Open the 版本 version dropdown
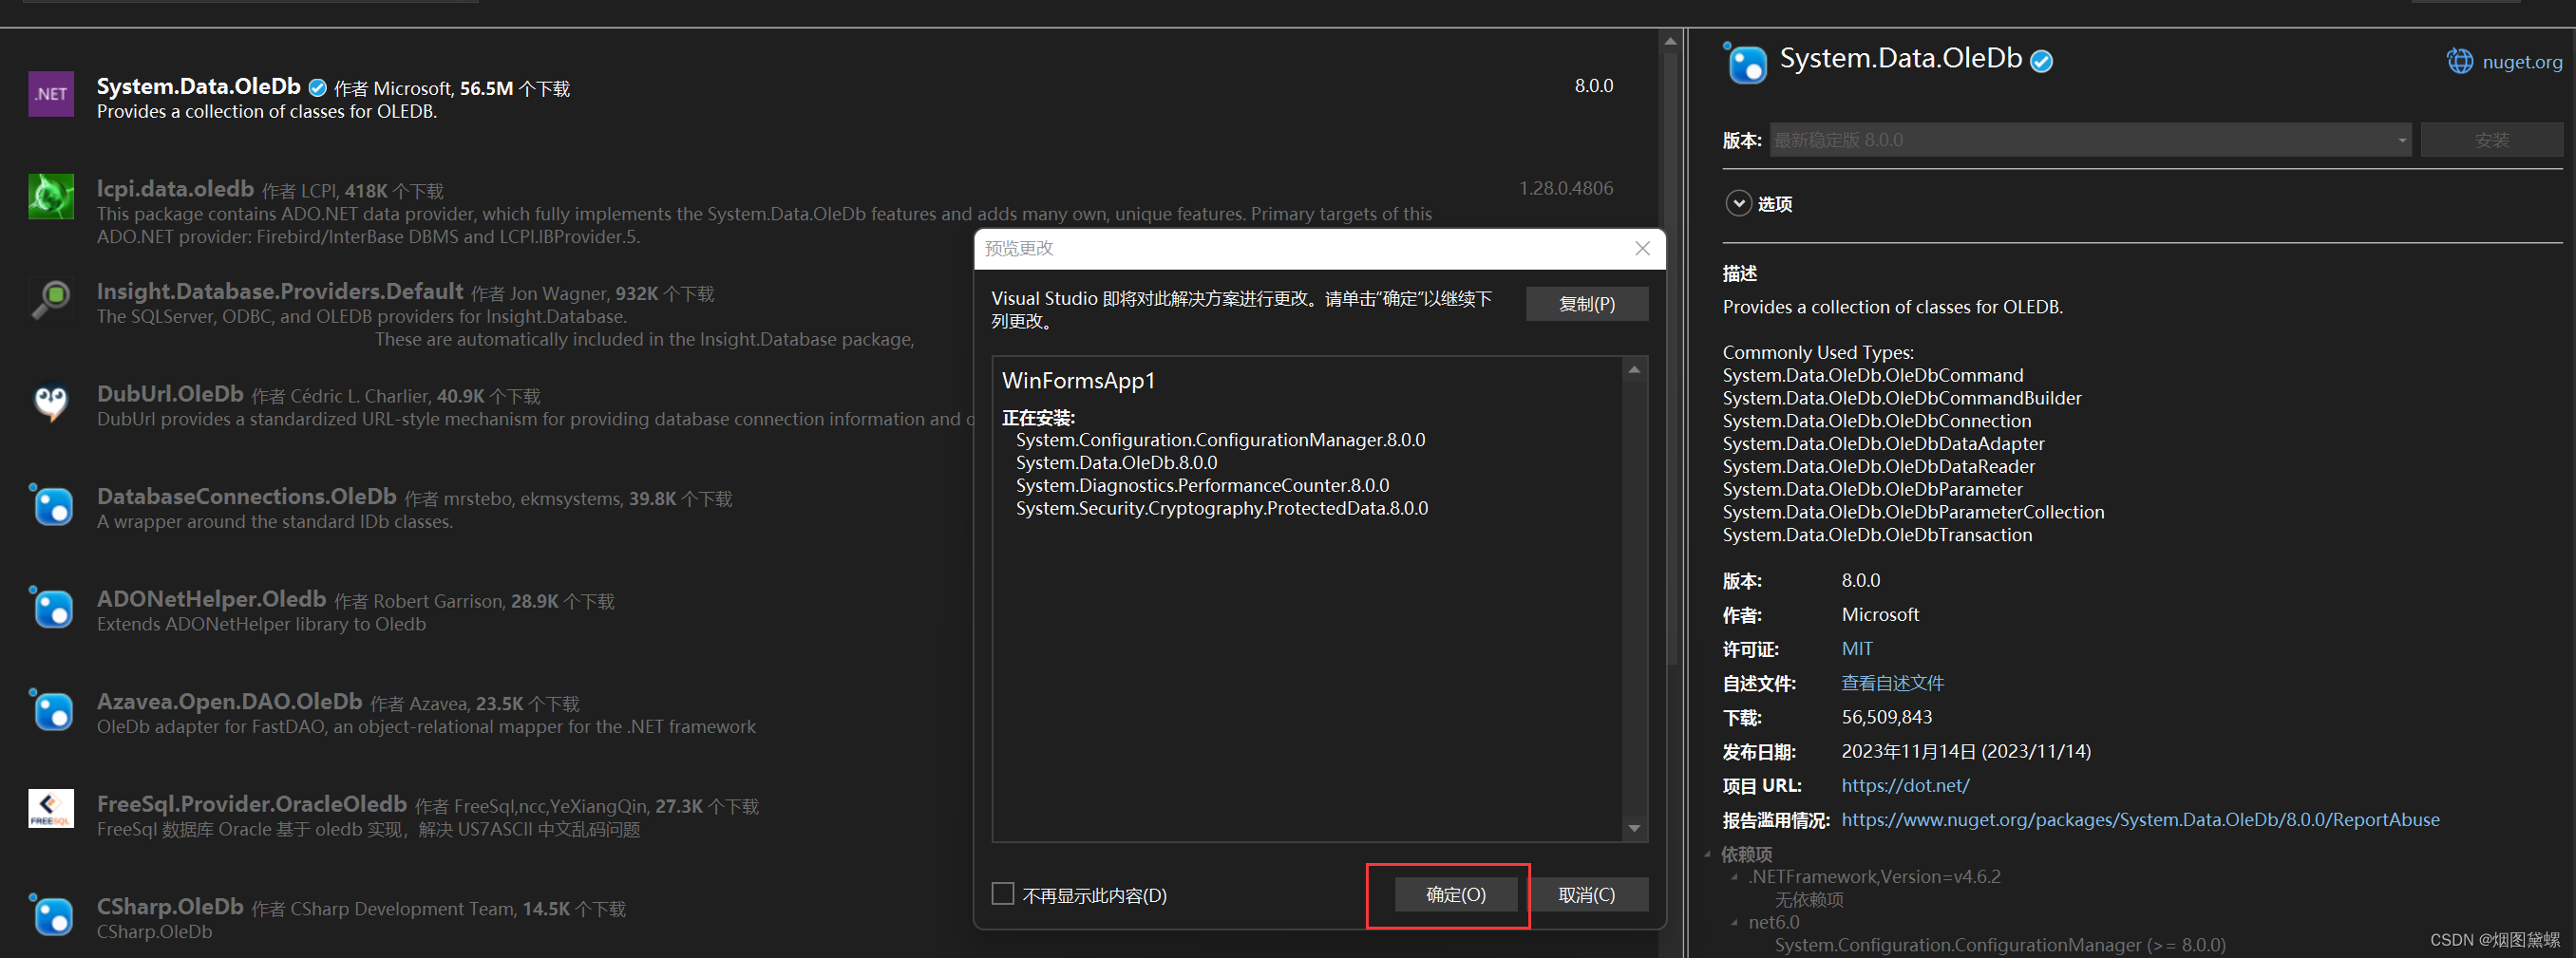The height and width of the screenshot is (958, 2576). tap(2091, 140)
